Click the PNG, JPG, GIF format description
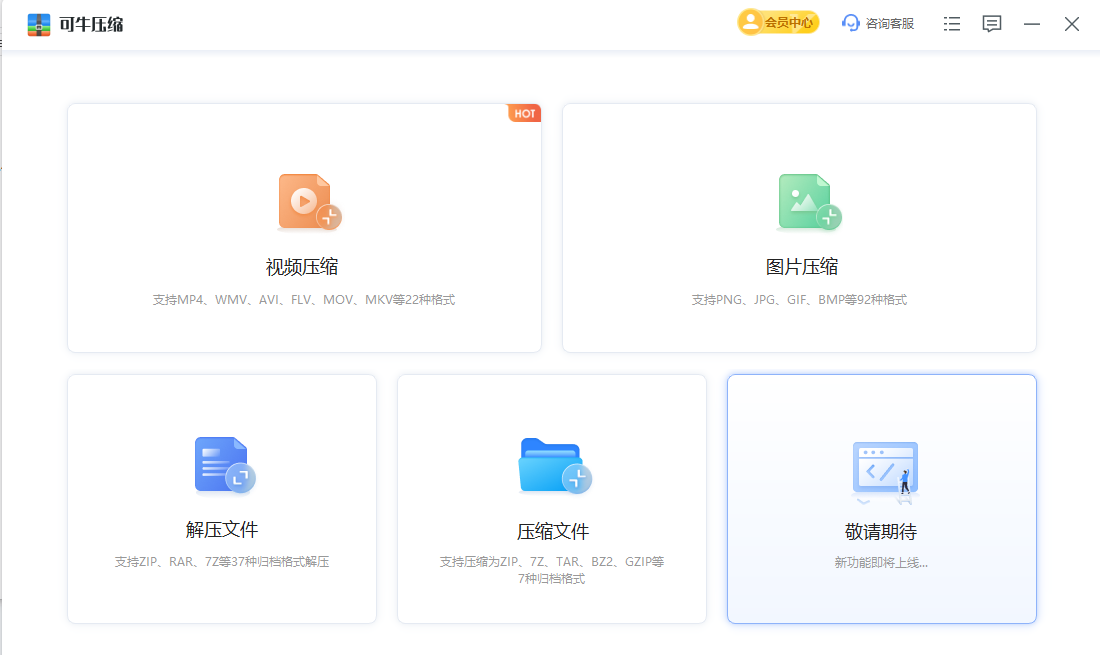 799,300
